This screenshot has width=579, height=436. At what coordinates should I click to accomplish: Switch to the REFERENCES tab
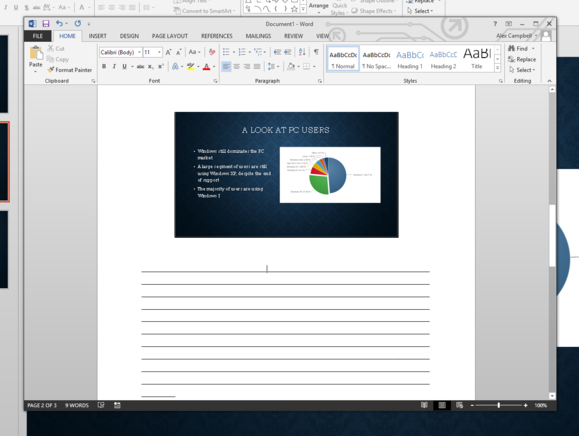(x=217, y=36)
